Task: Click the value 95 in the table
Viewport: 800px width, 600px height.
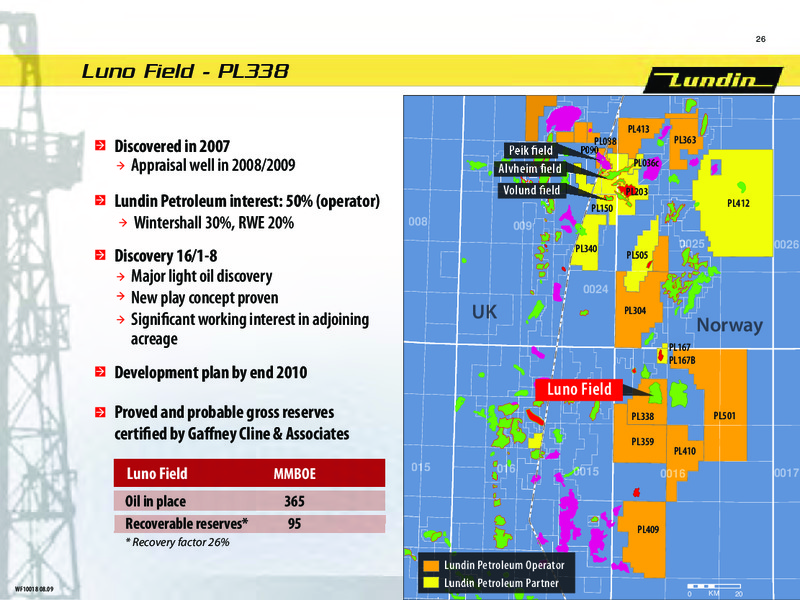Action: (x=294, y=523)
